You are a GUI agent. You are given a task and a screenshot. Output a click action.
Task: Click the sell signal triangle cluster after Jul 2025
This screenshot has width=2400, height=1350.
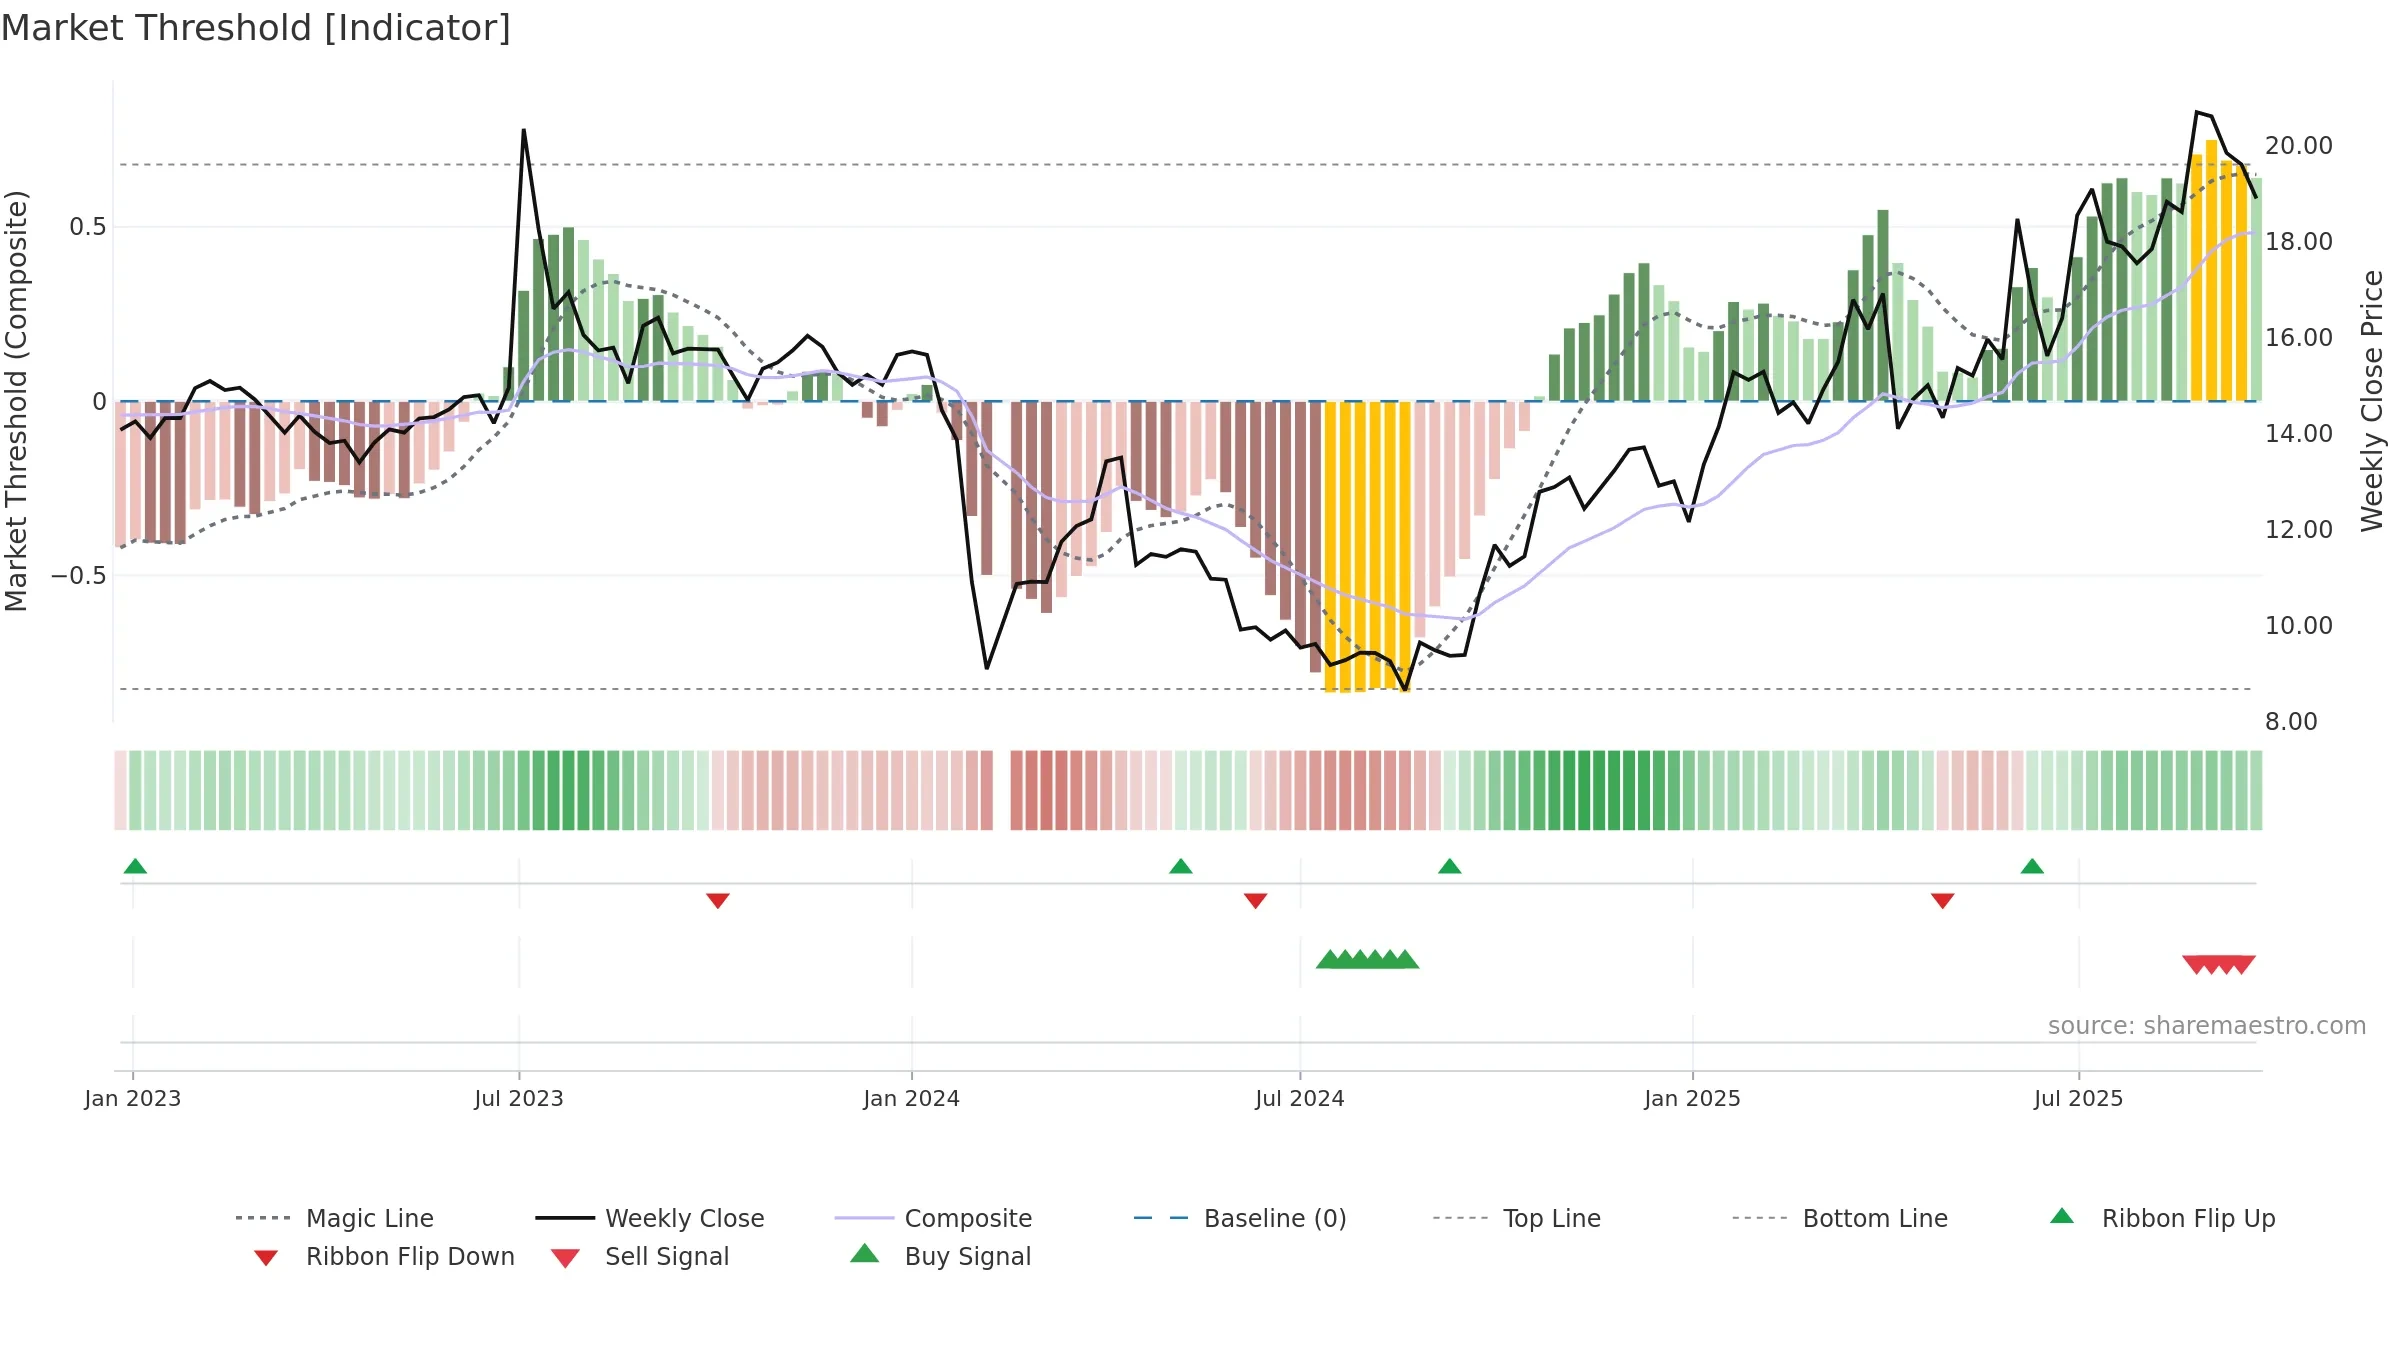click(2219, 964)
